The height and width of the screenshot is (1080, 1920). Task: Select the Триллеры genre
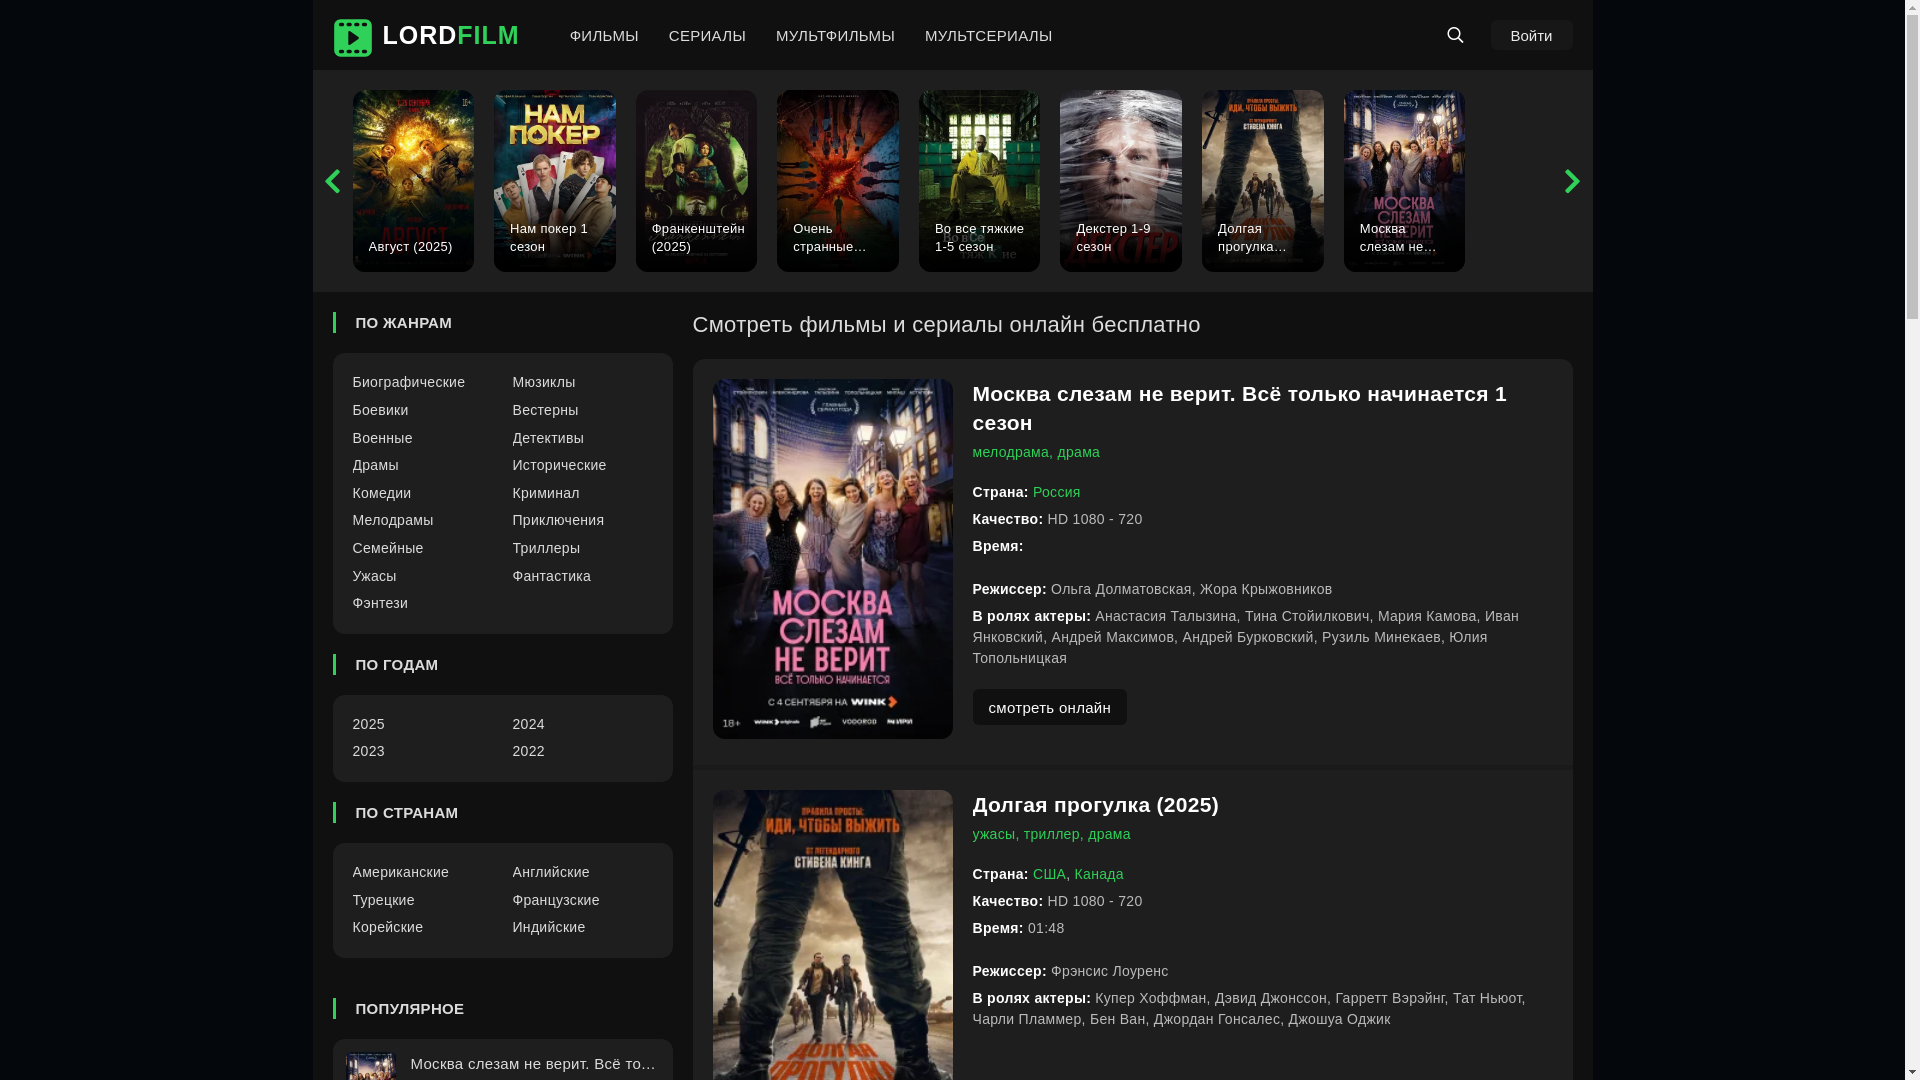546,548
